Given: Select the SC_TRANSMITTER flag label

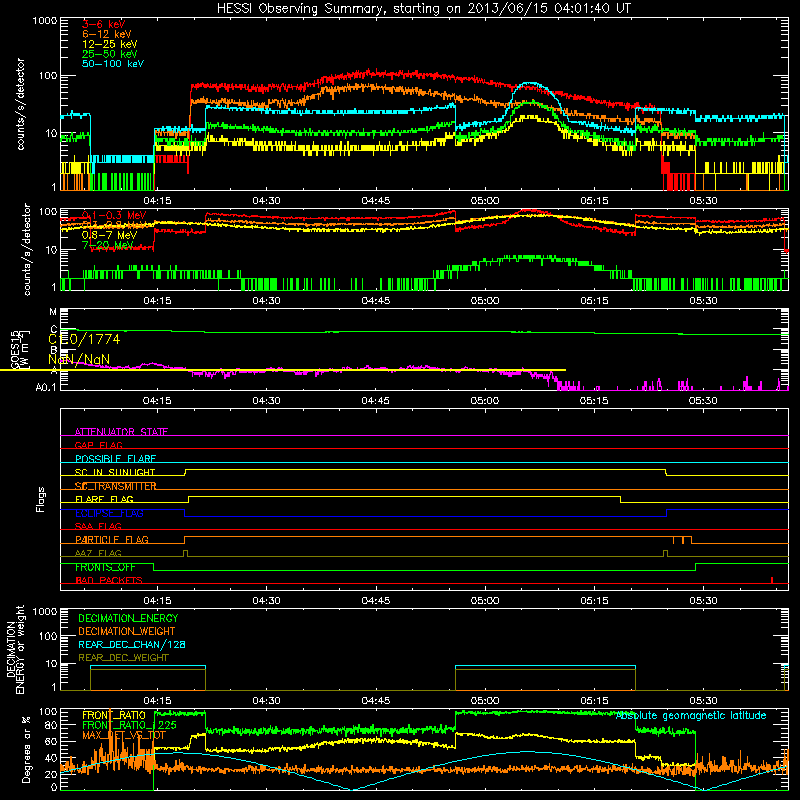Looking at the screenshot, I should pyautogui.click(x=115, y=486).
